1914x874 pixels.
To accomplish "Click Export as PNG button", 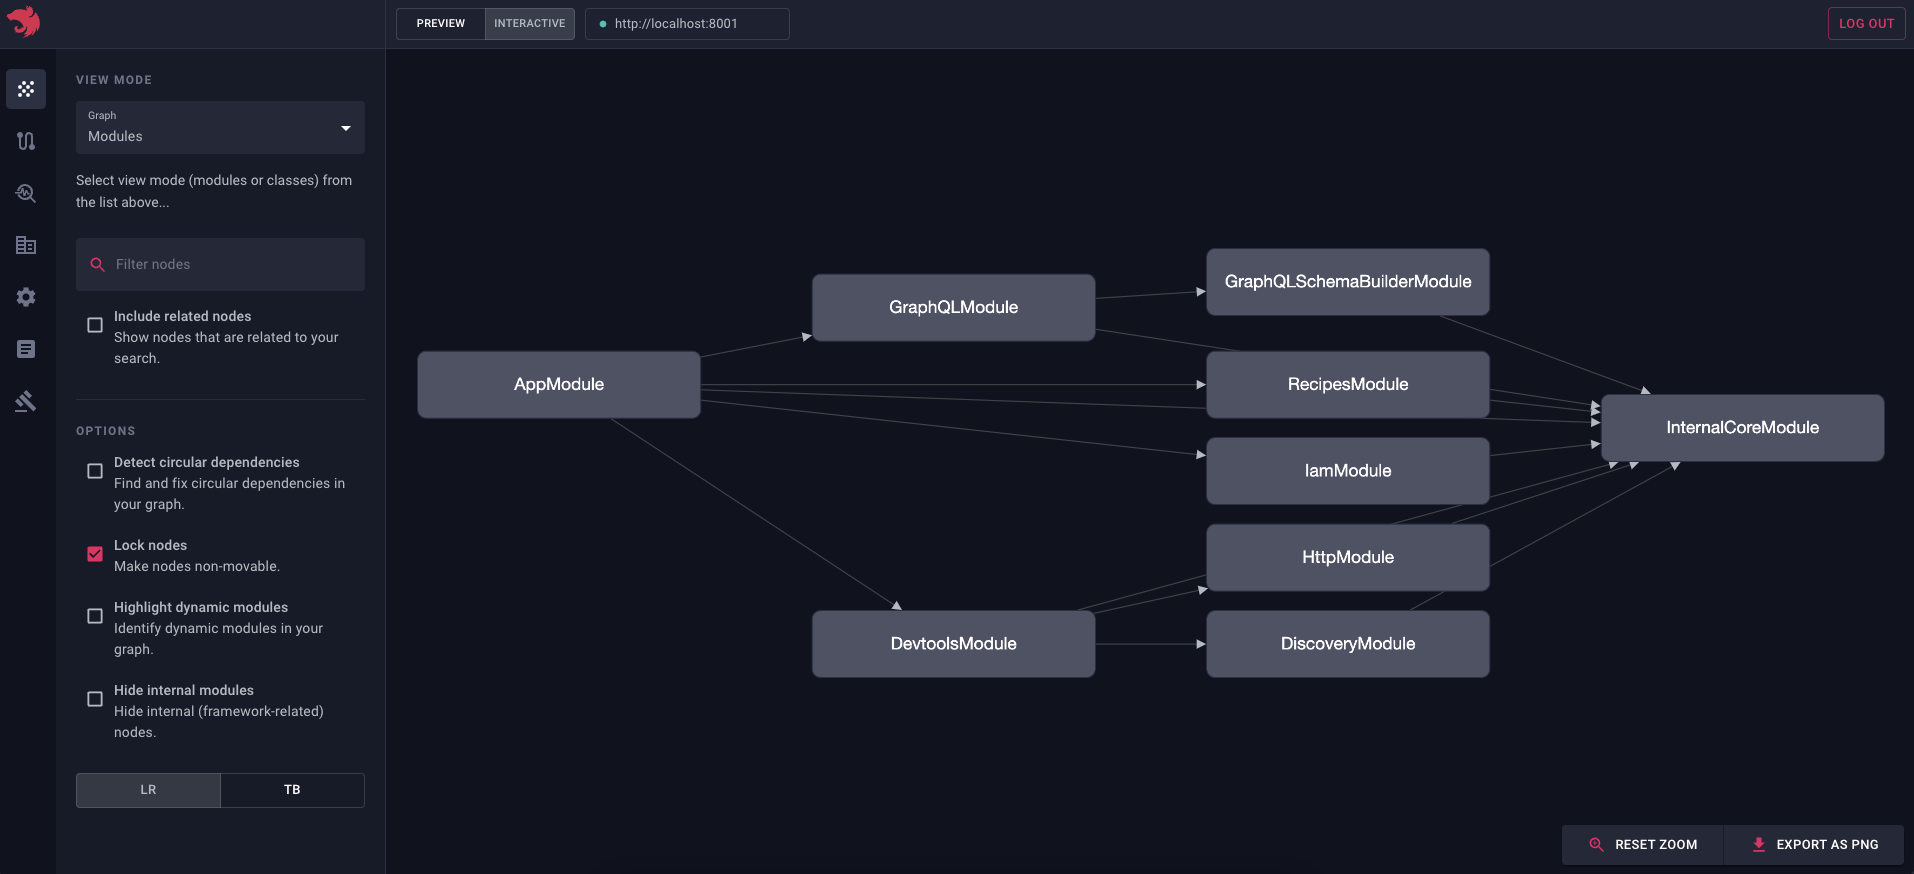I will point(1814,845).
